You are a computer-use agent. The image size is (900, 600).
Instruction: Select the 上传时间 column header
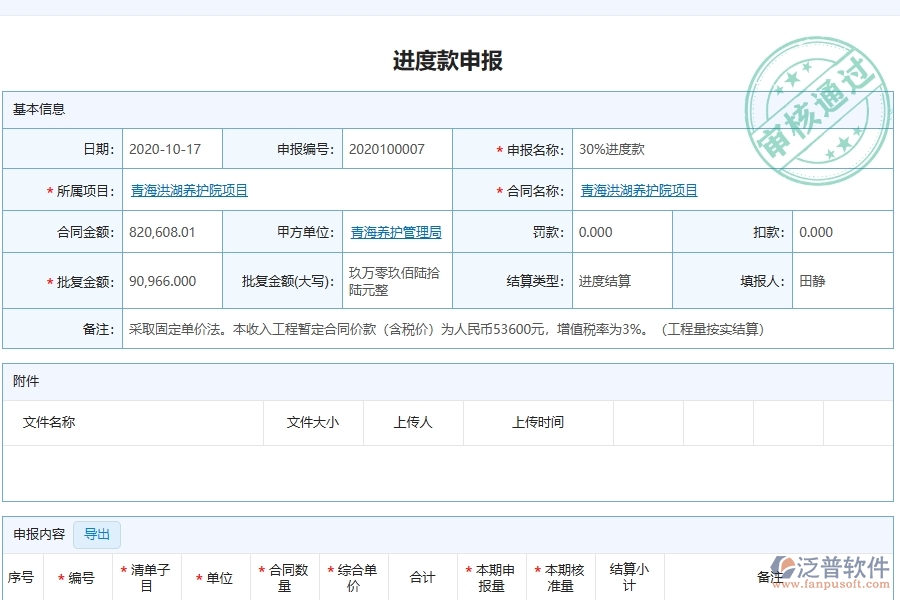coord(537,422)
